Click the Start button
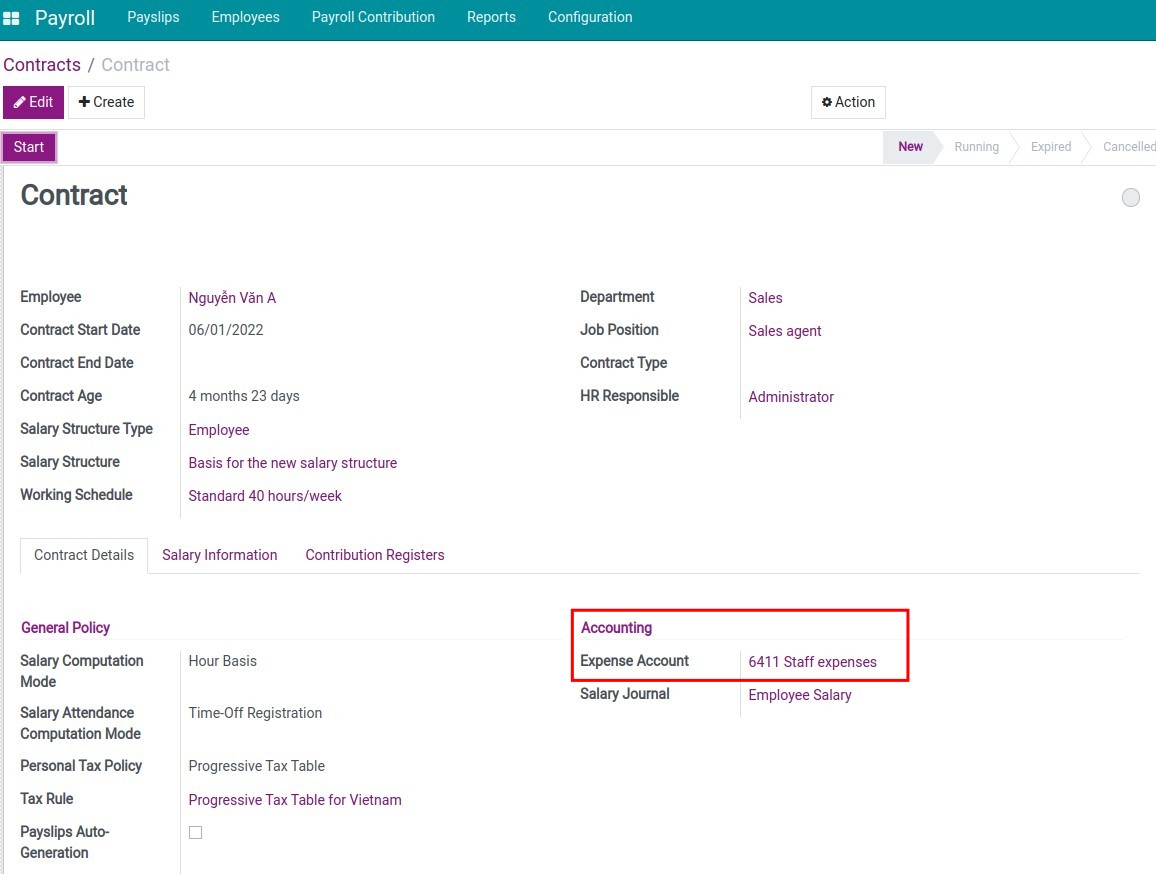 tap(27, 147)
